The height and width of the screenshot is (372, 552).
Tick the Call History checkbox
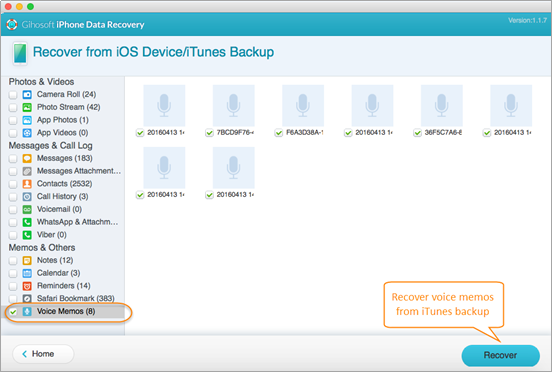[x=13, y=197]
